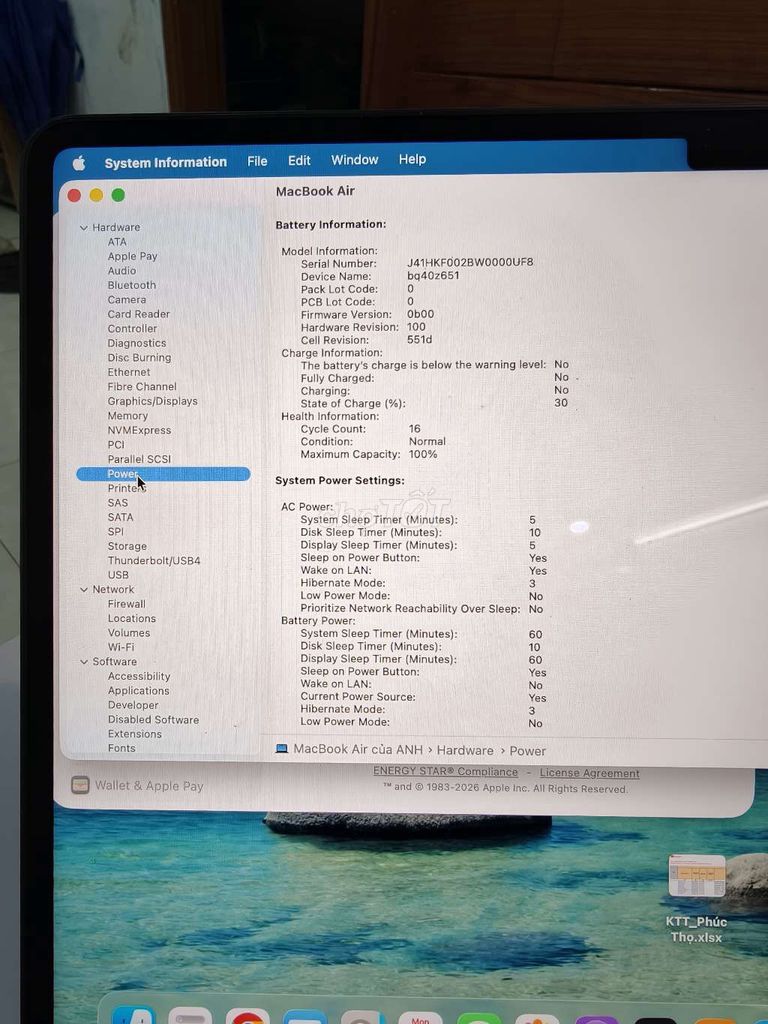This screenshot has width=768, height=1024.
Task: Click Power in the path bar
Action: pos(527,751)
